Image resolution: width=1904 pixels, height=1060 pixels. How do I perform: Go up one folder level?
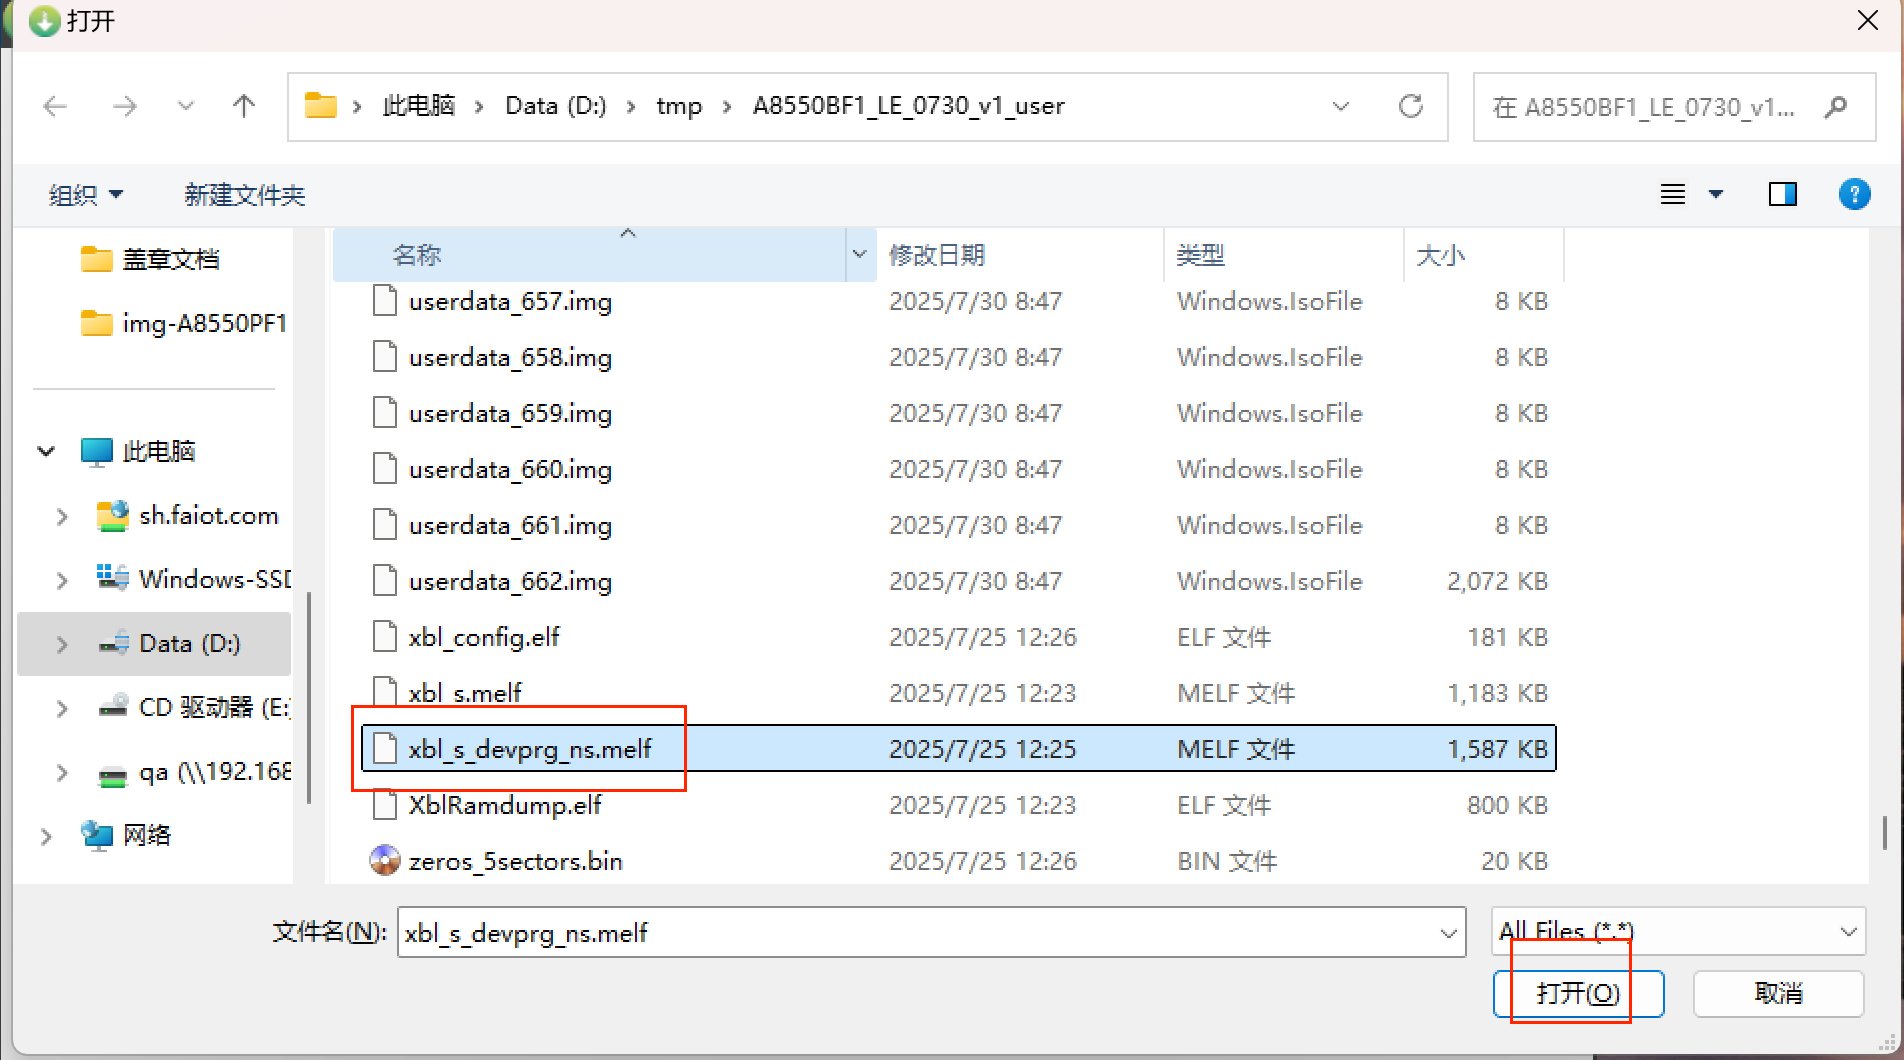(x=243, y=106)
